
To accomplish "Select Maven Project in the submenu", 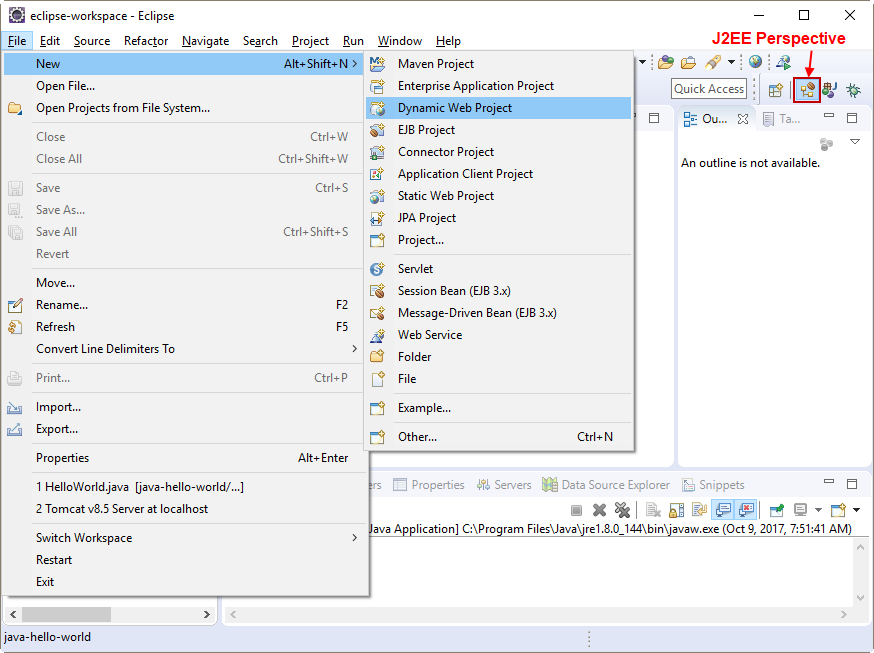I will (x=498, y=64).
